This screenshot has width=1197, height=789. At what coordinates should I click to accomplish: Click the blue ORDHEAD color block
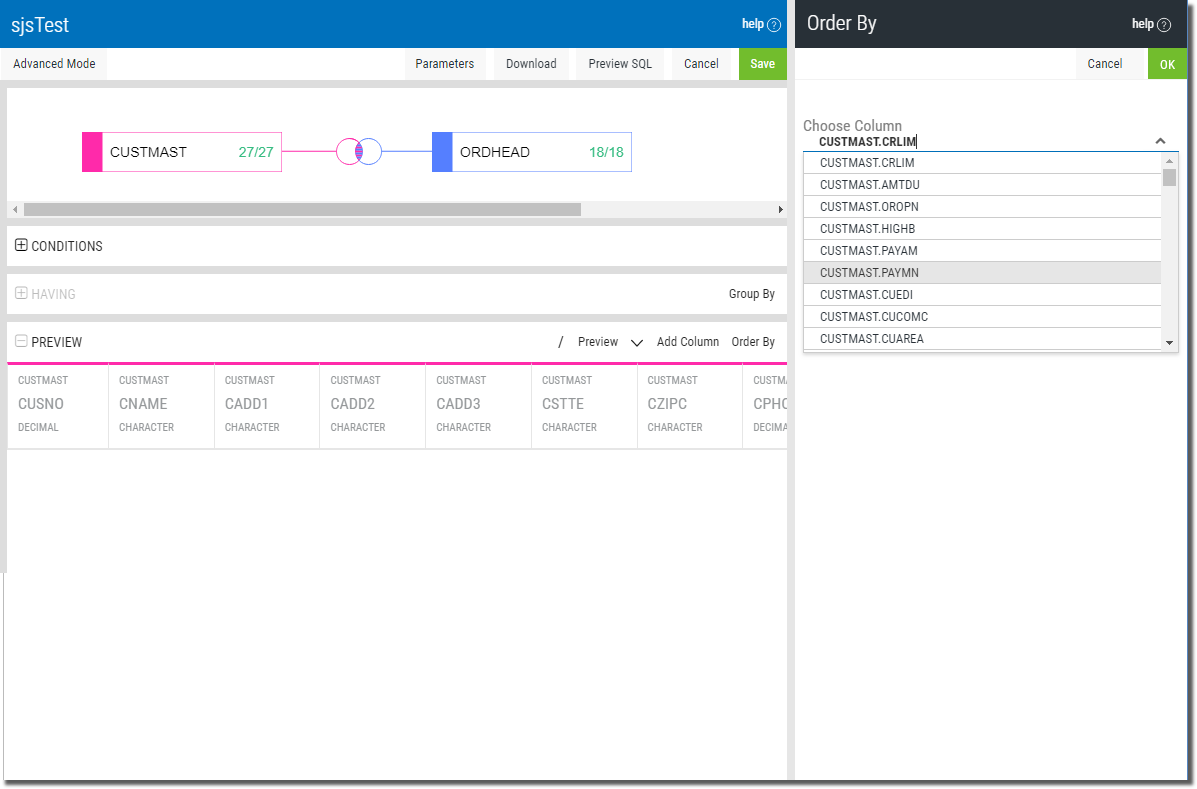pyautogui.click(x=442, y=152)
